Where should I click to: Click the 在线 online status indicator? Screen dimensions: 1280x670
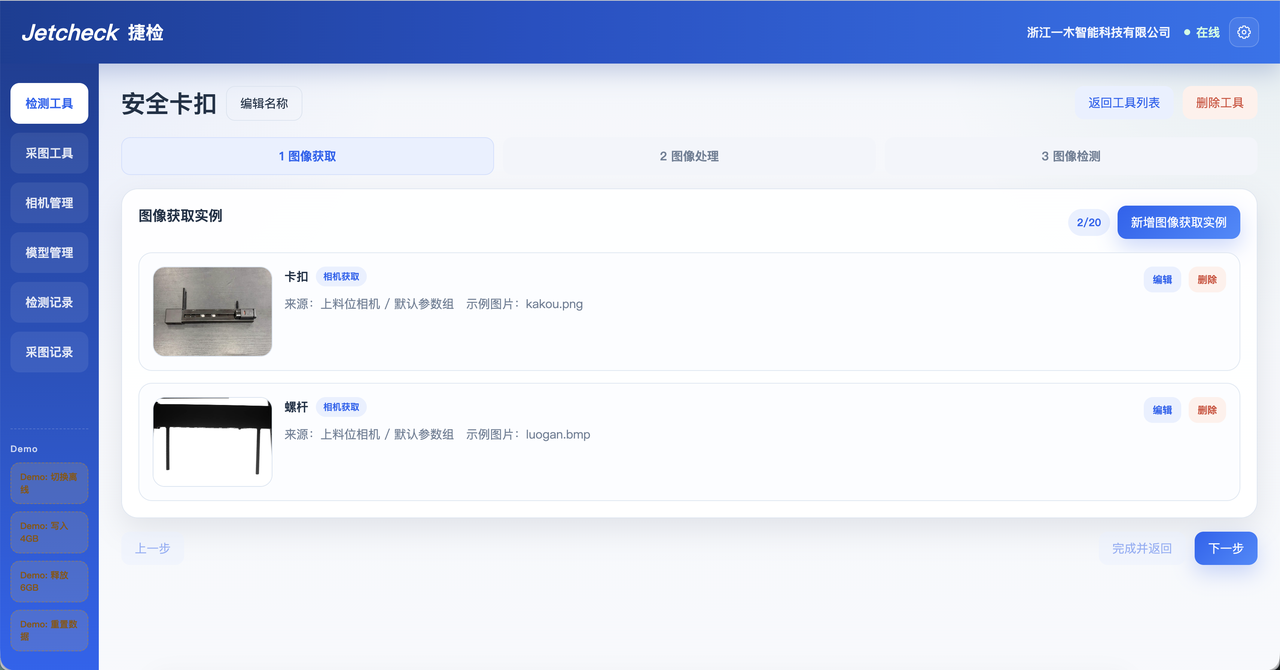pyautogui.click(x=1202, y=33)
